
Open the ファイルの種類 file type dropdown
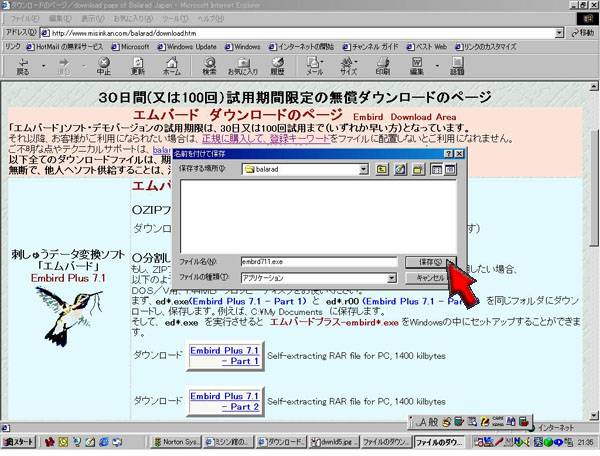click(391, 278)
